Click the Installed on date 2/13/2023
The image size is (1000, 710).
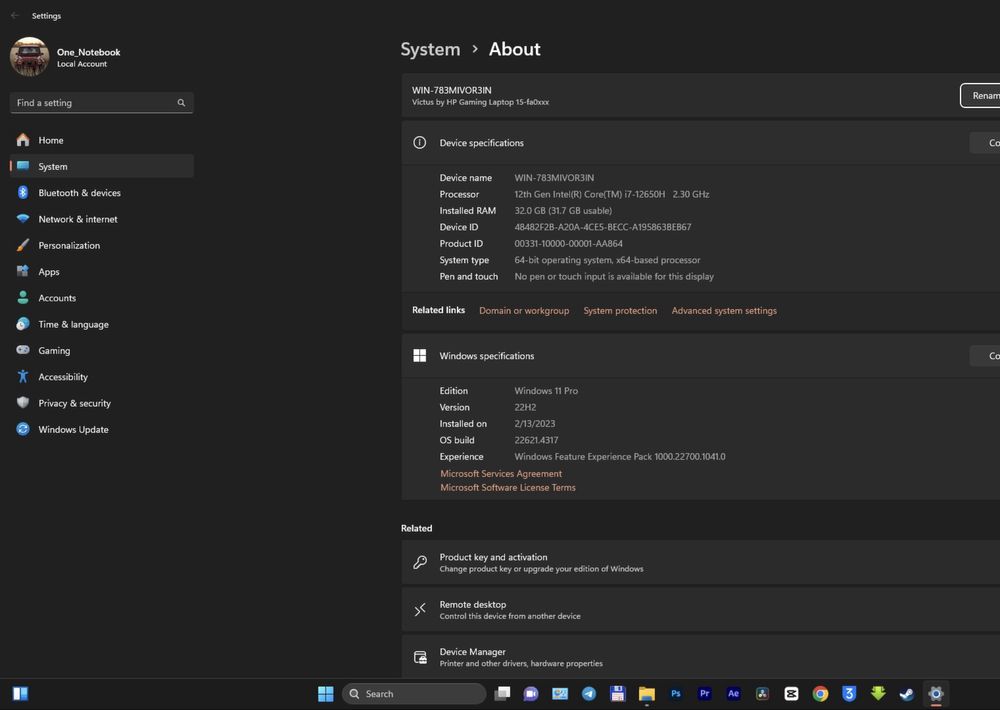coord(534,424)
